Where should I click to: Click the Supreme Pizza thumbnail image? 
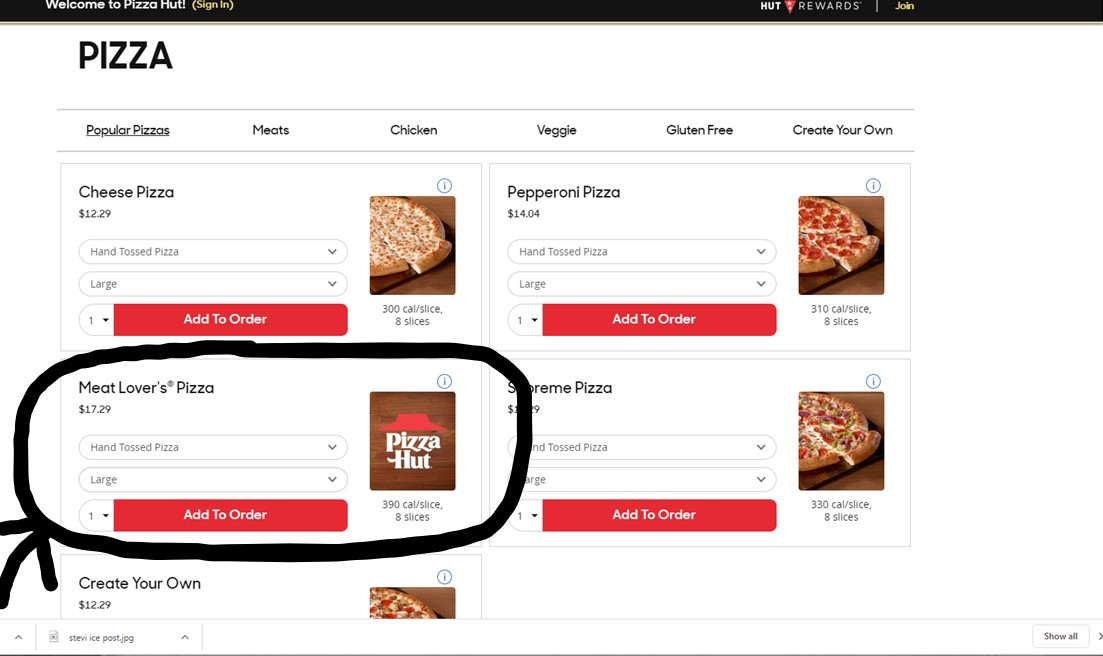[841, 441]
